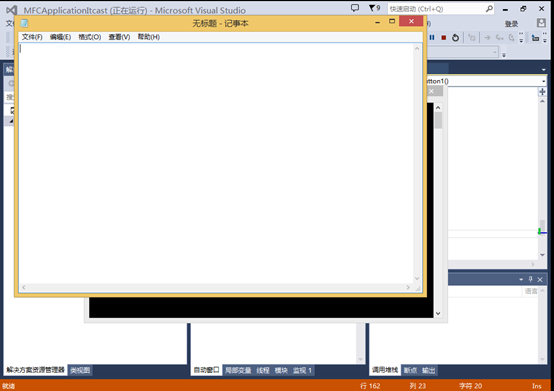This screenshot has width=554, height=391.
Task: Click the editor horizontal scrollbar right arrow
Action: pos(533,264)
